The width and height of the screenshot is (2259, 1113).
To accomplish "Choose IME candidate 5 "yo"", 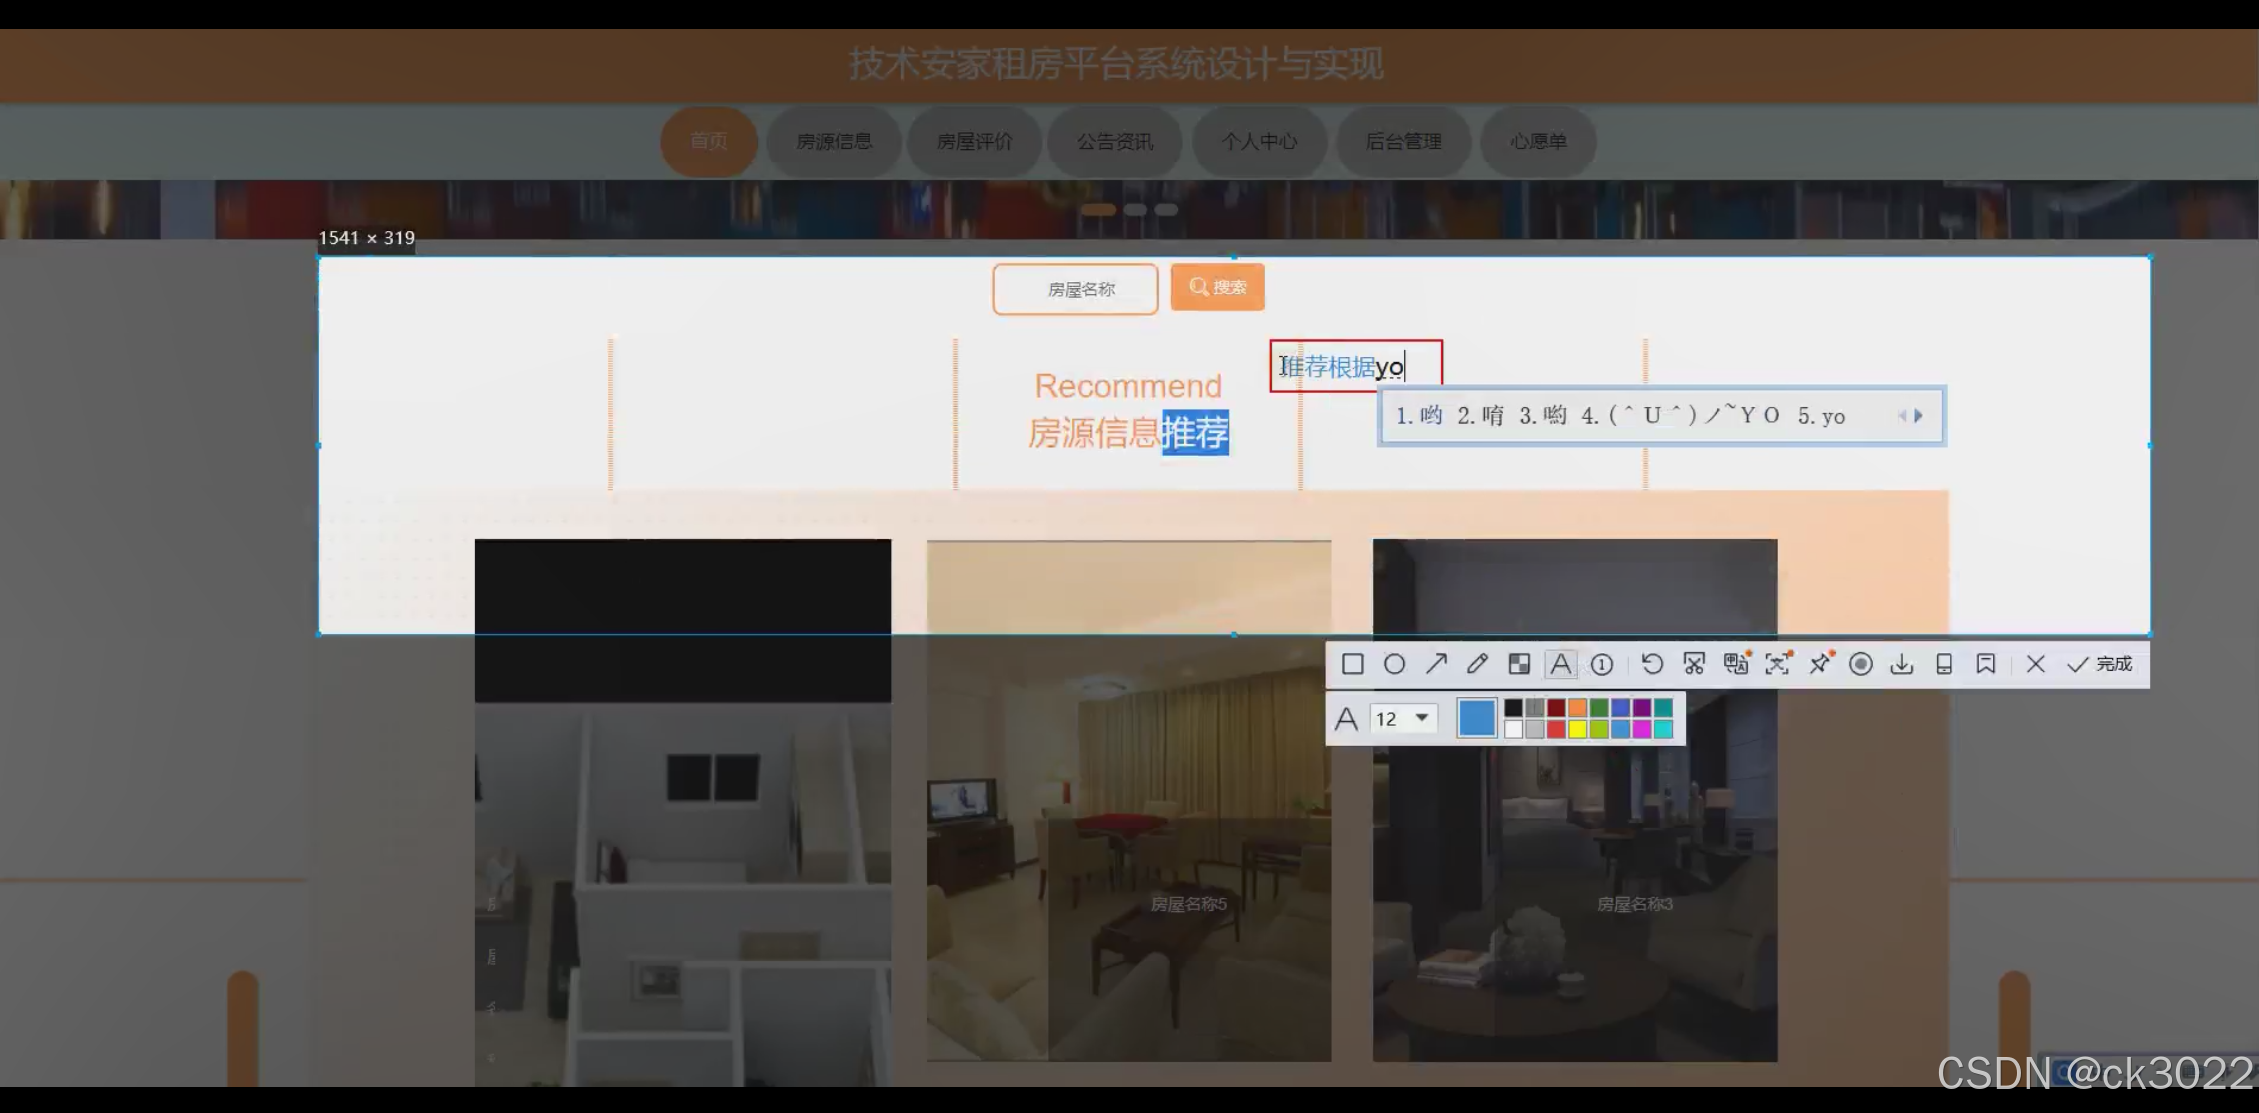I will [x=1821, y=416].
